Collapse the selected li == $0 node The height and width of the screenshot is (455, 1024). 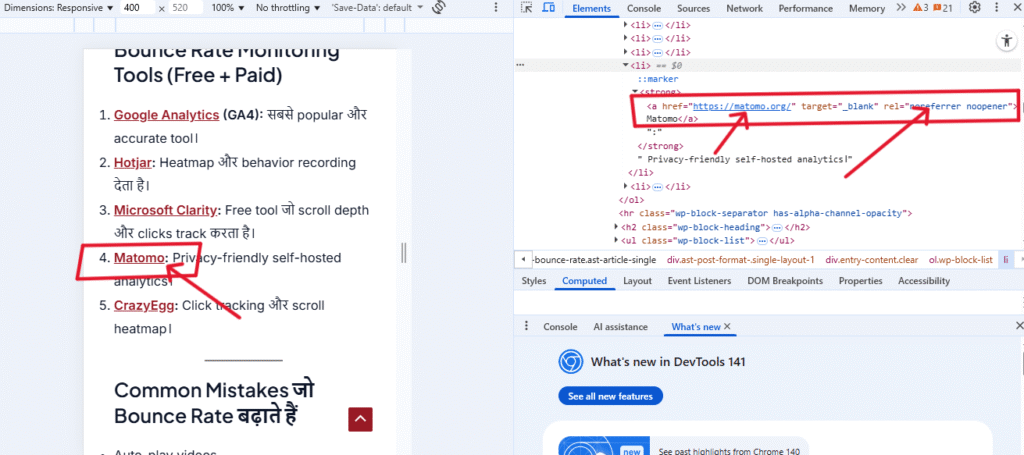(x=626, y=65)
